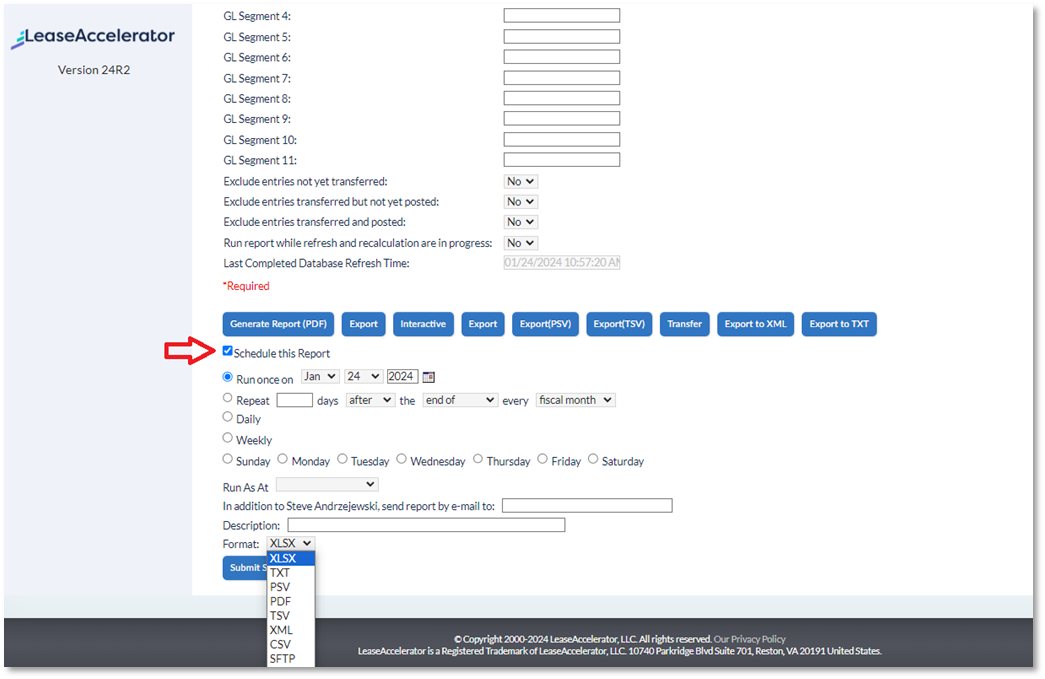1045x679 pixels.
Task: Click Export to XML button
Action: click(756, 325)
